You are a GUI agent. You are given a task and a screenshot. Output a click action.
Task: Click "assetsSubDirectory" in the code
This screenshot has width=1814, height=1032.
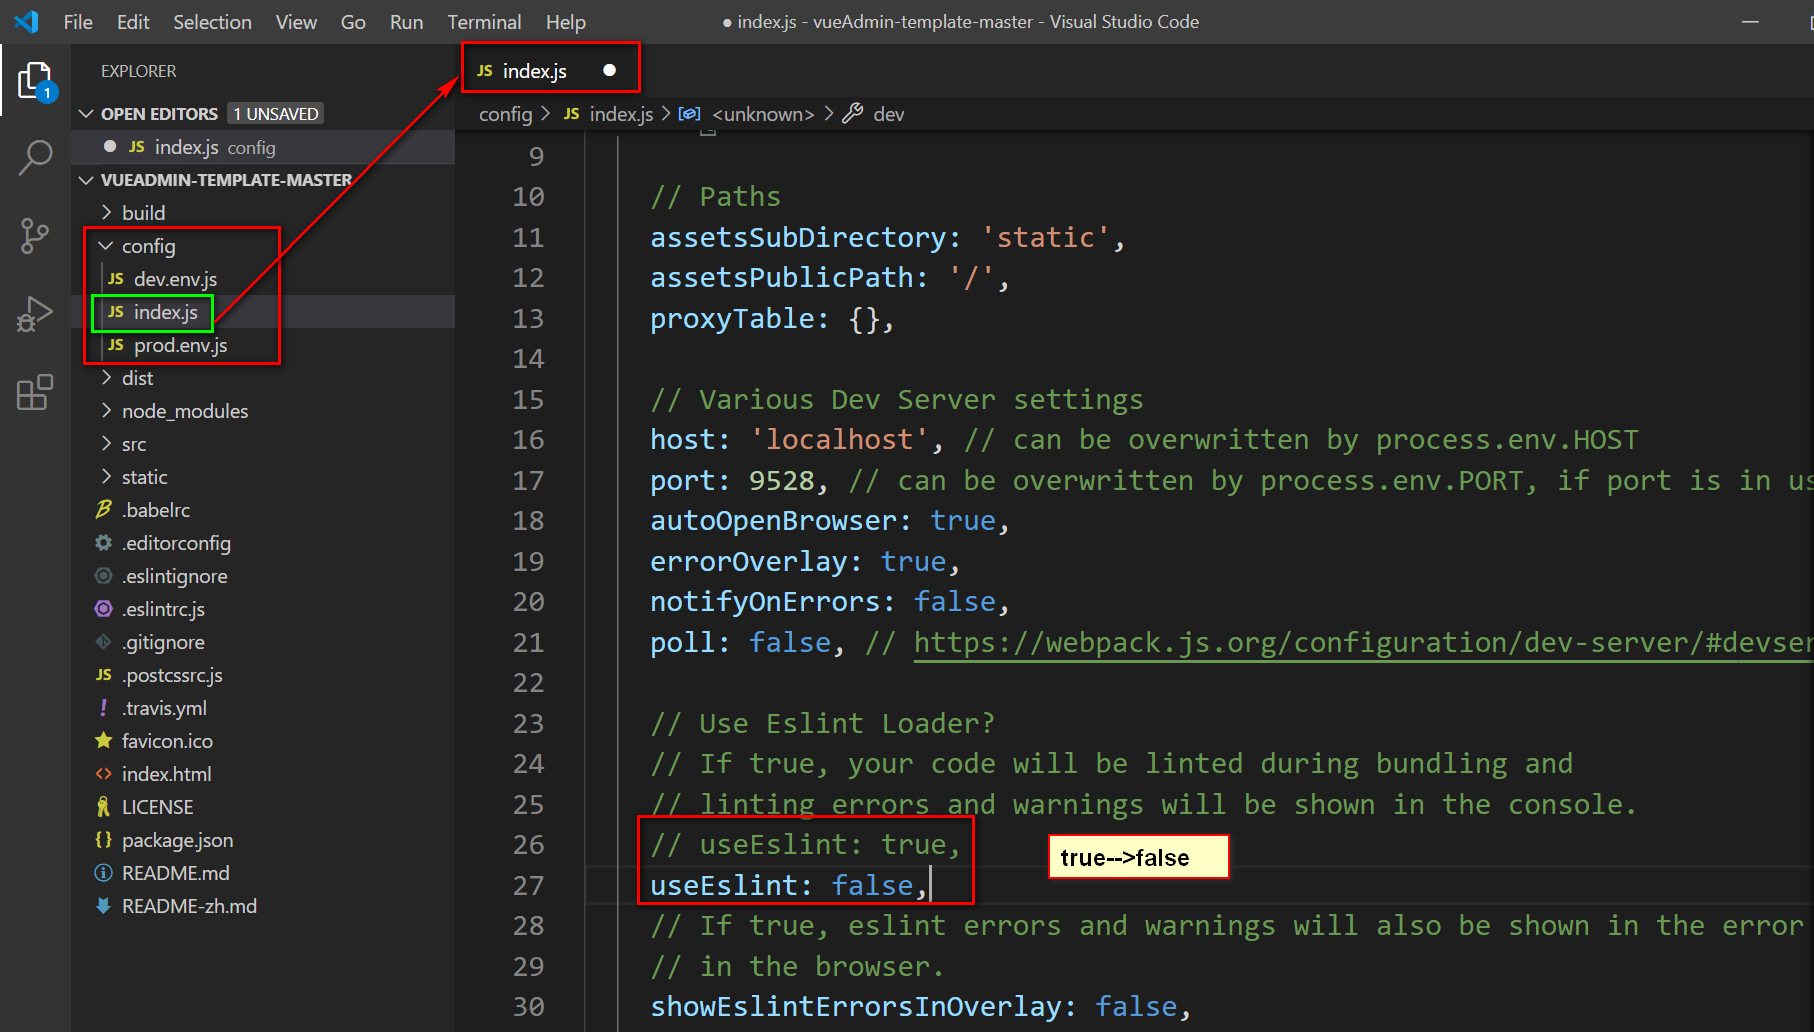(x=798, y=237)
